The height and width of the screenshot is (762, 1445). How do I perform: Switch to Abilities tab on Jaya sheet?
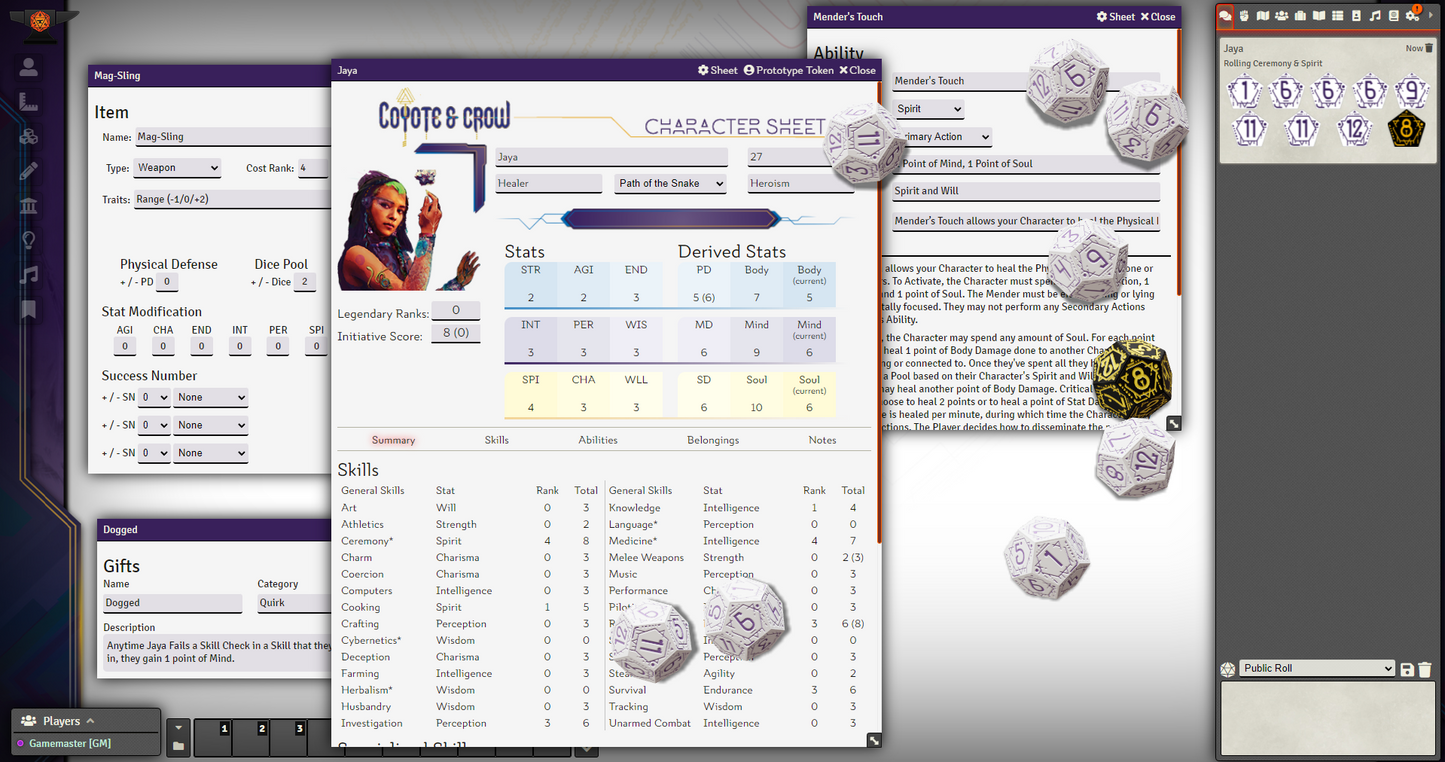click(598, 440)
